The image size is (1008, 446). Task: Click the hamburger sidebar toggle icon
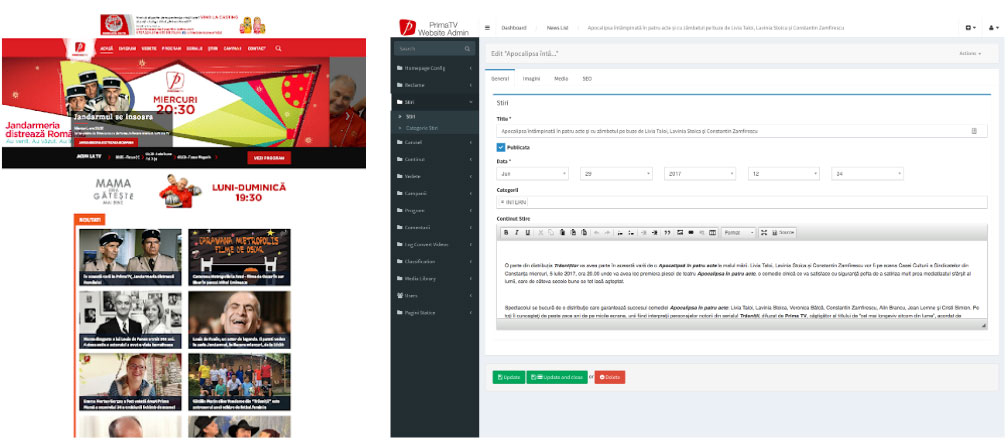coord(487,28)
